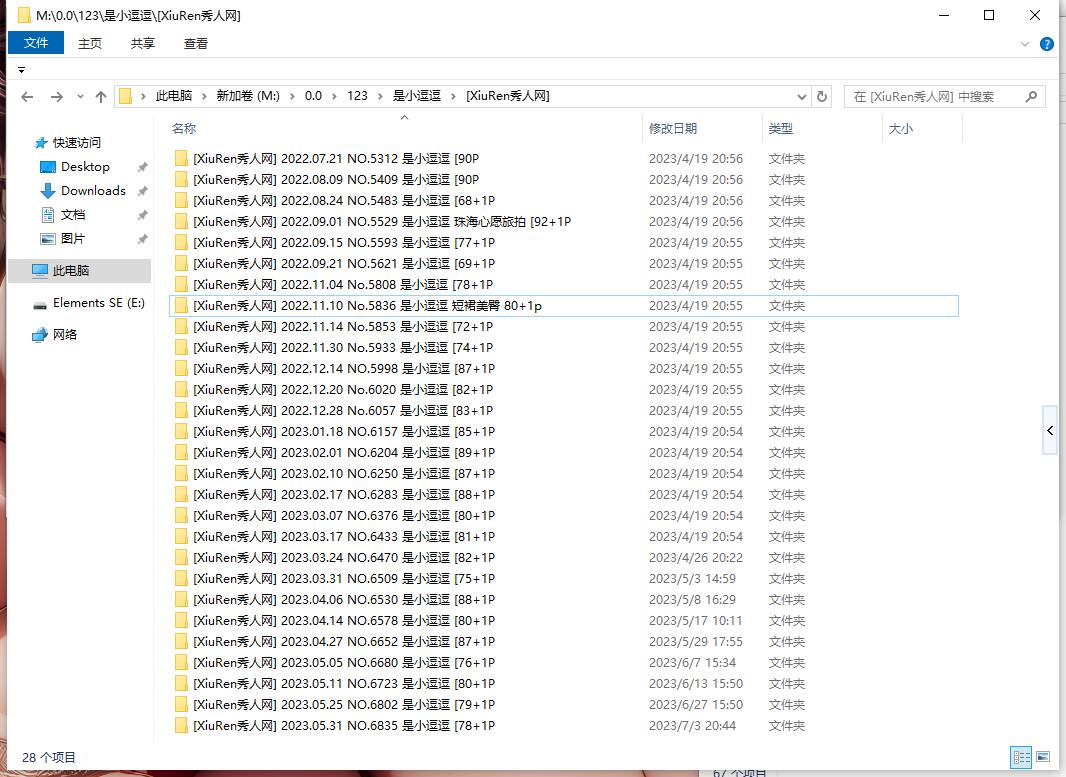Refresh the current folder view

click(x=822, y=97)
